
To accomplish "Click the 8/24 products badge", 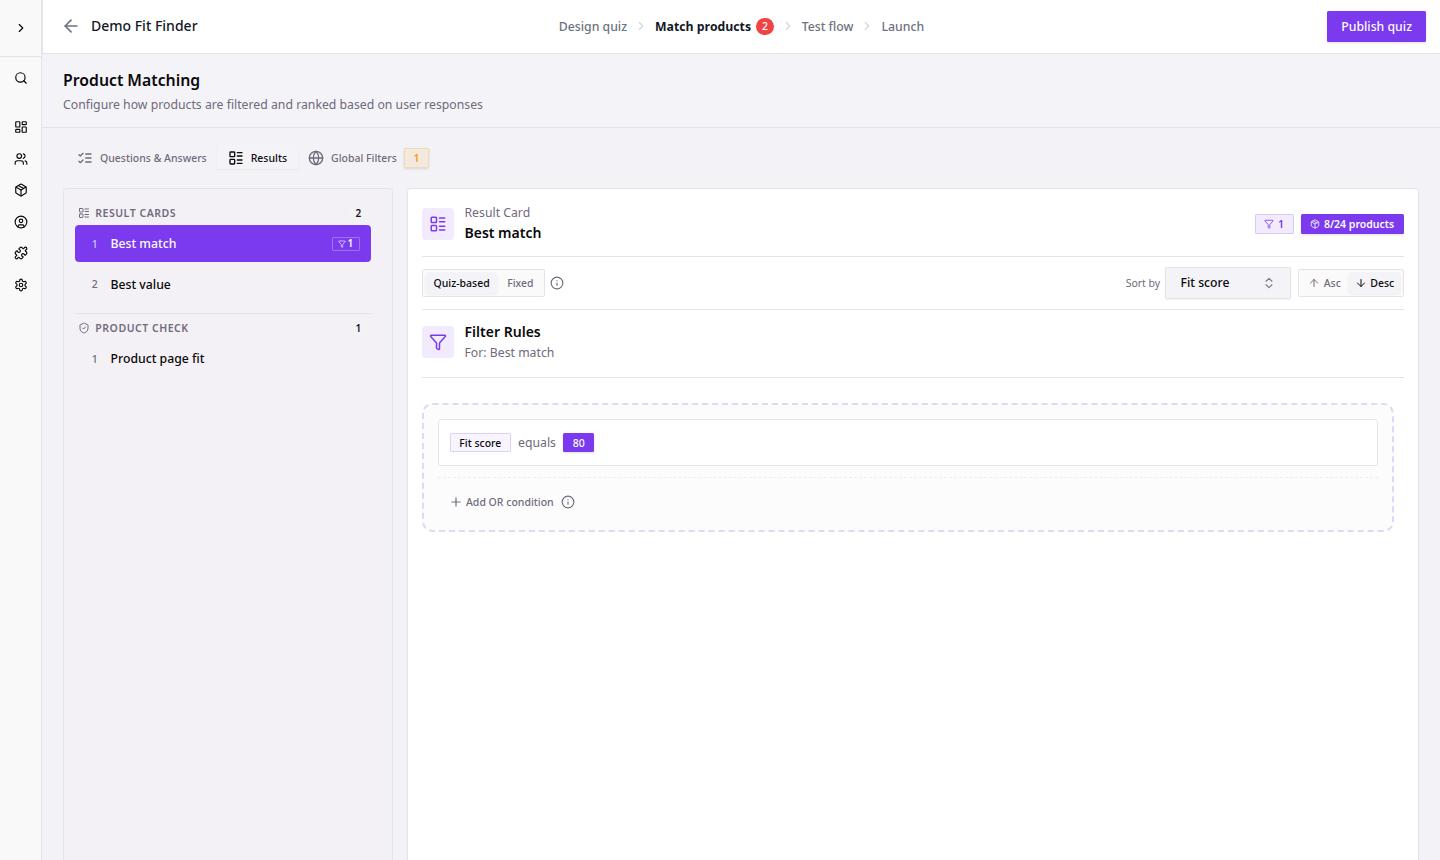I will pos(1352,224).
